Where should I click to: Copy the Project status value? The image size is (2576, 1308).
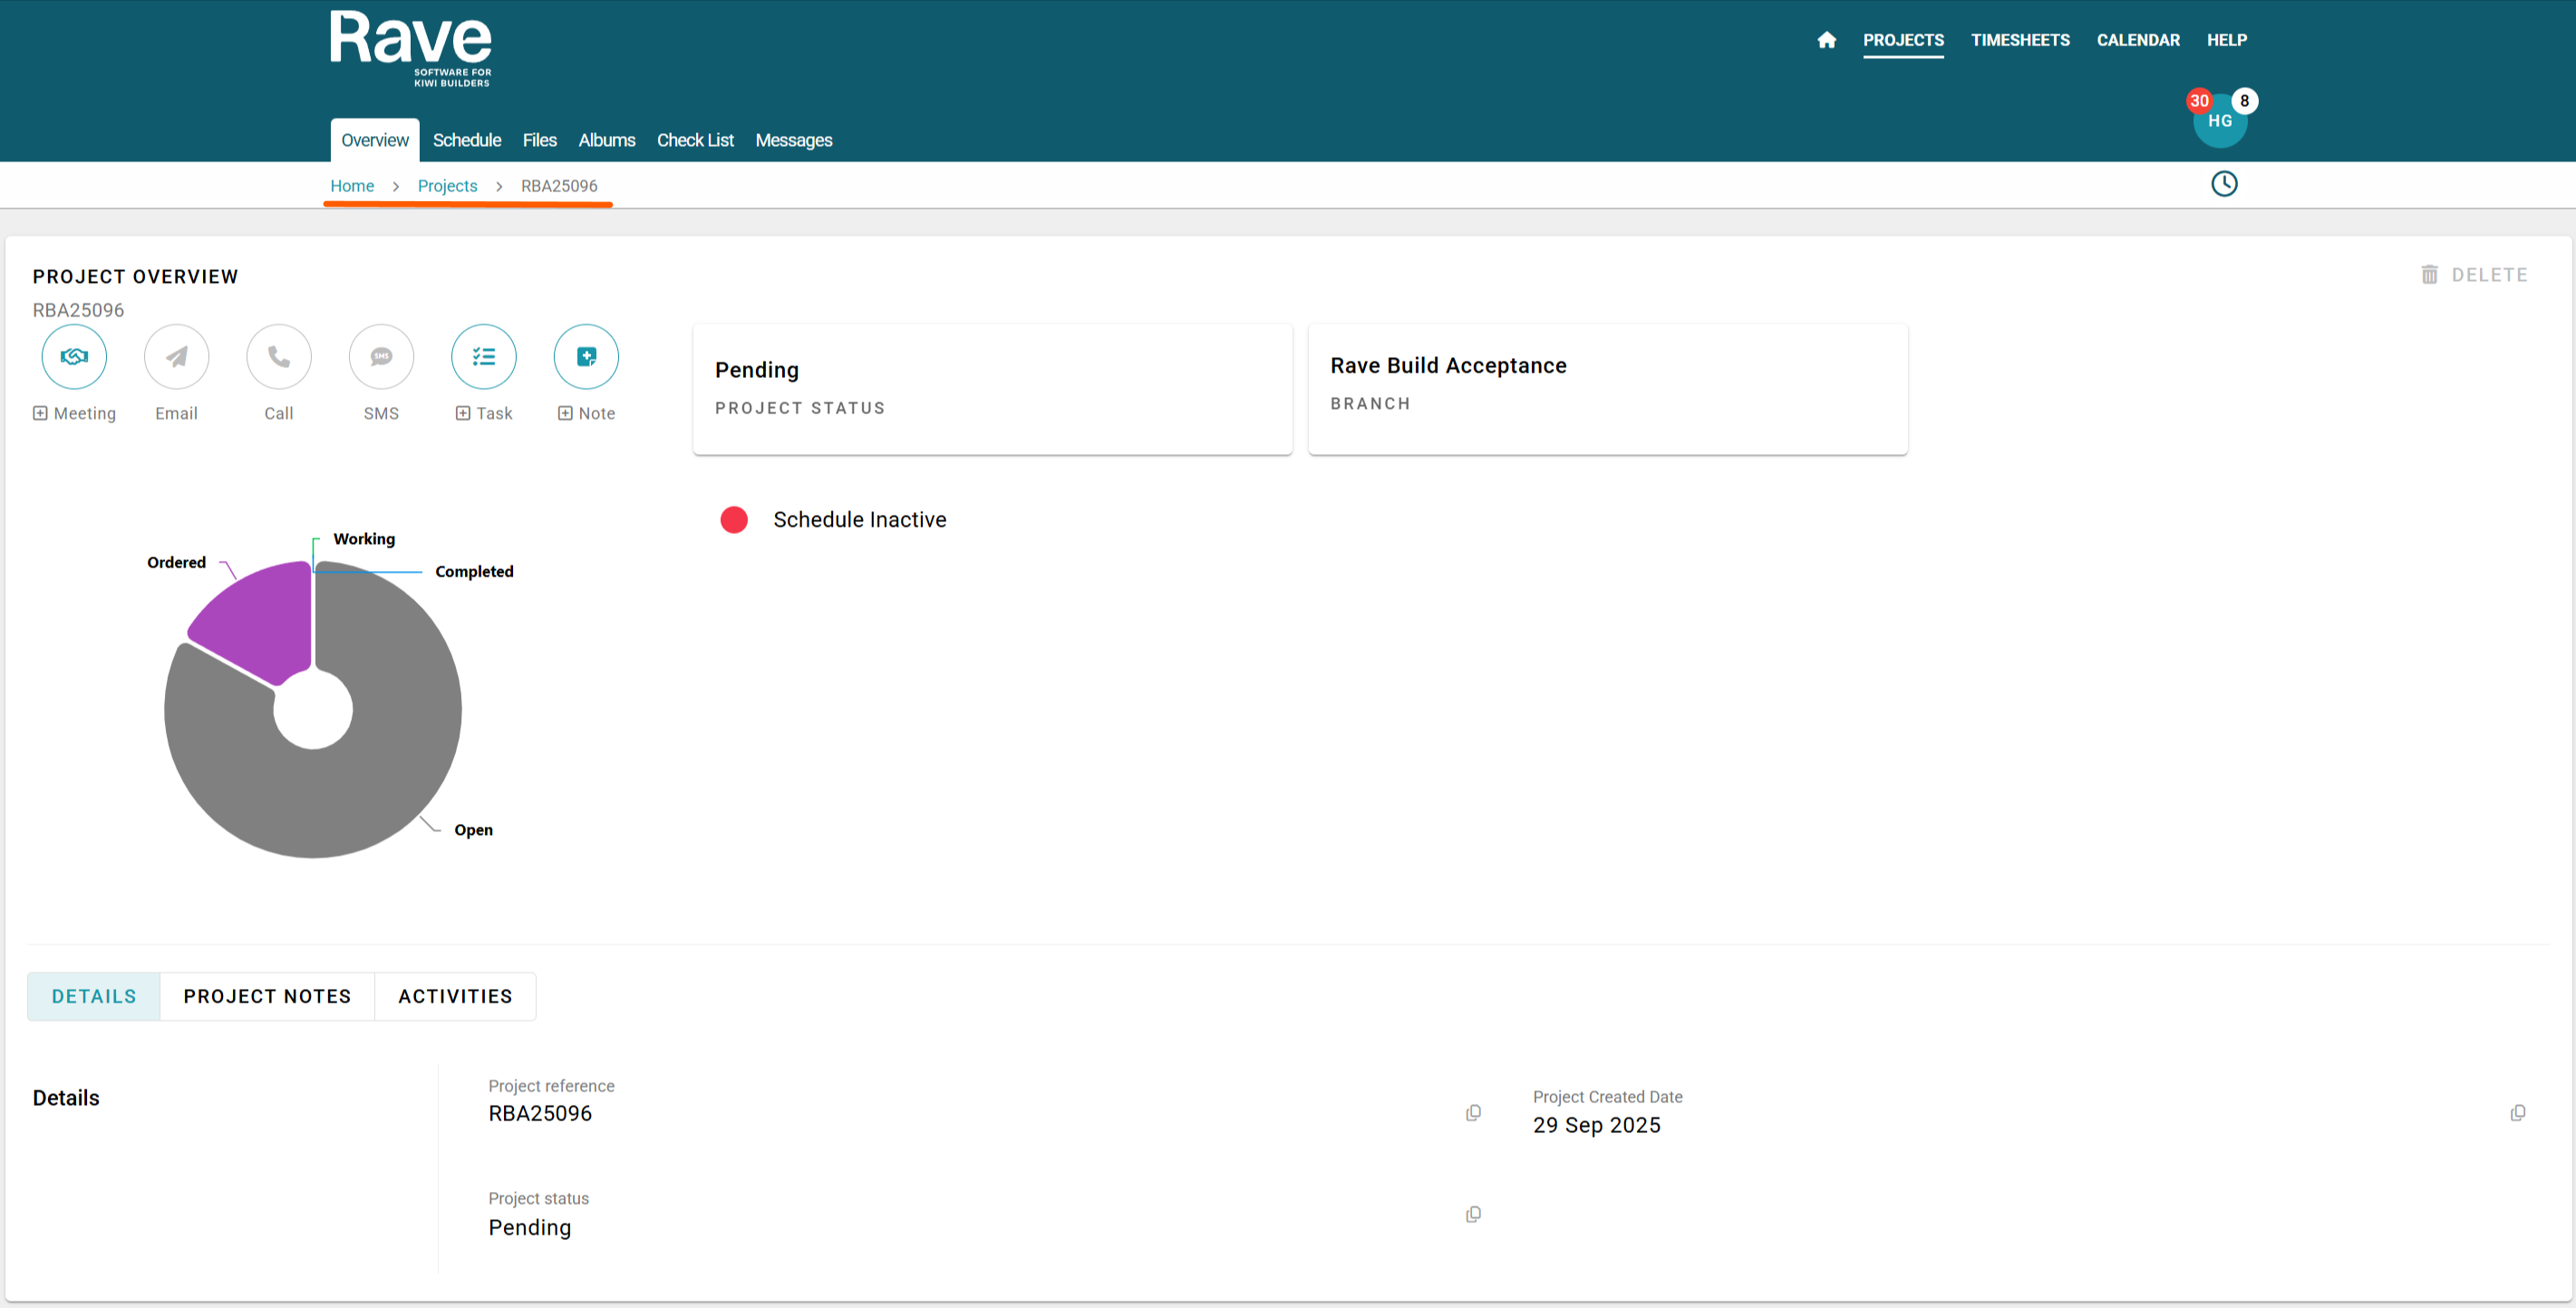point(1473,1215)
